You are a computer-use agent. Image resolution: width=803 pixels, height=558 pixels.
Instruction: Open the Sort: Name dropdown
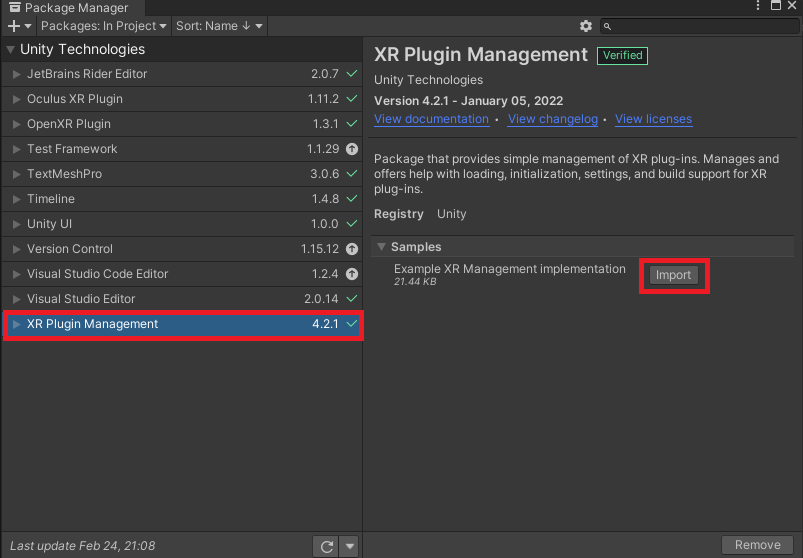click(x=219, y=26)
